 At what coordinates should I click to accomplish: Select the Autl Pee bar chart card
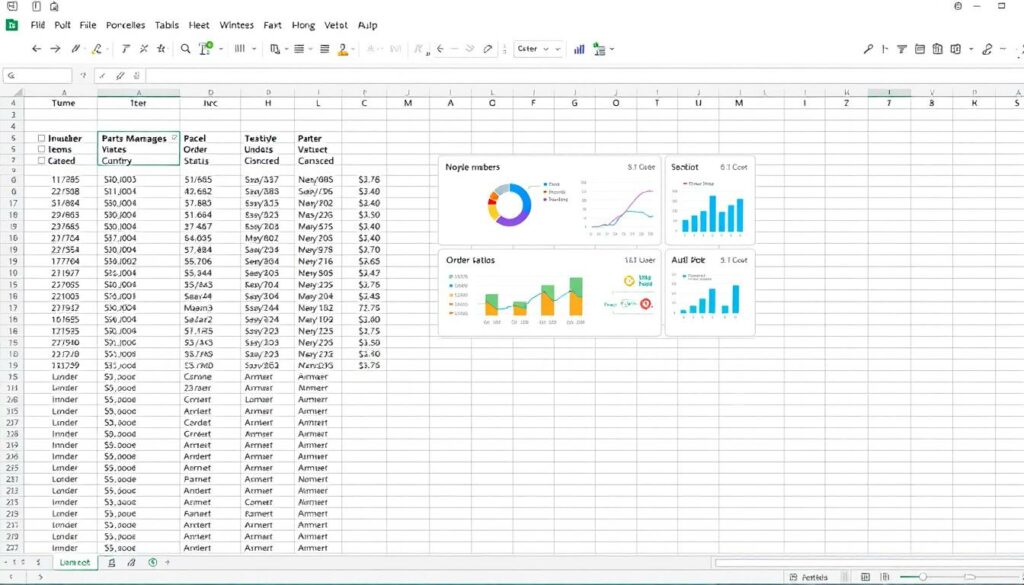[x=710, y=292]
